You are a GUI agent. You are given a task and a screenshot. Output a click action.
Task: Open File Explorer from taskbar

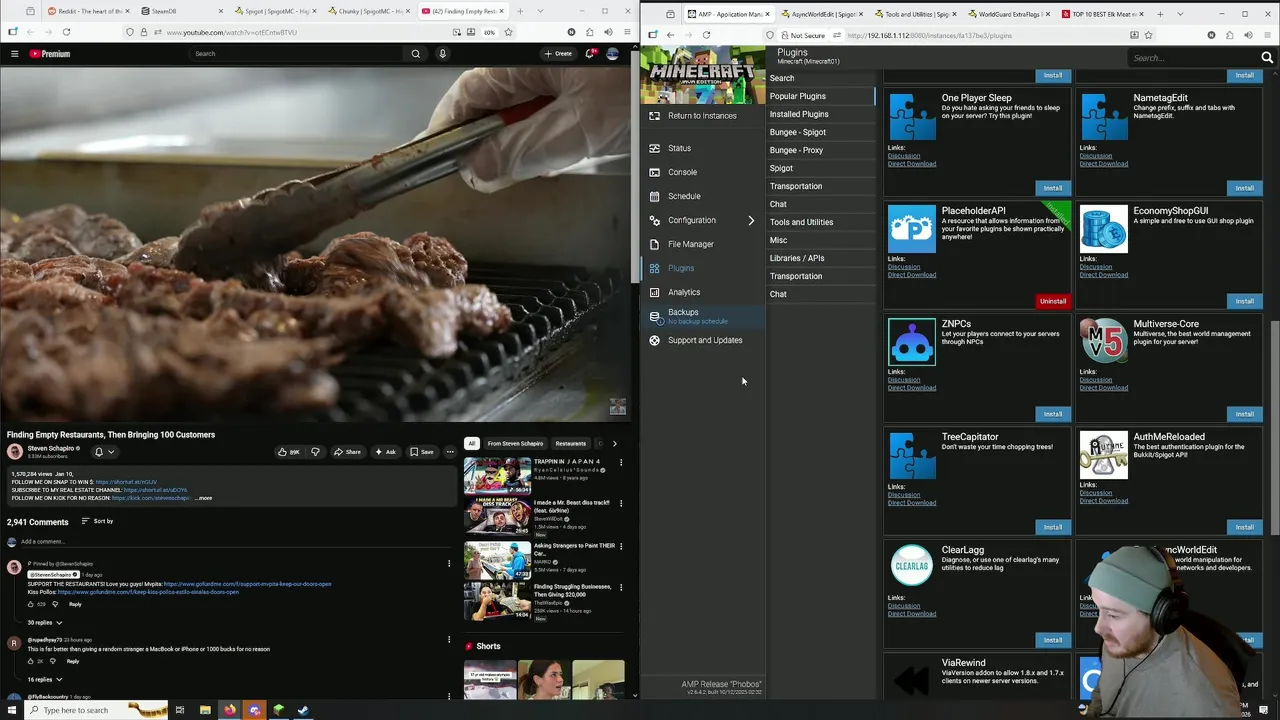pyautogui.click(x=205, y=710)
